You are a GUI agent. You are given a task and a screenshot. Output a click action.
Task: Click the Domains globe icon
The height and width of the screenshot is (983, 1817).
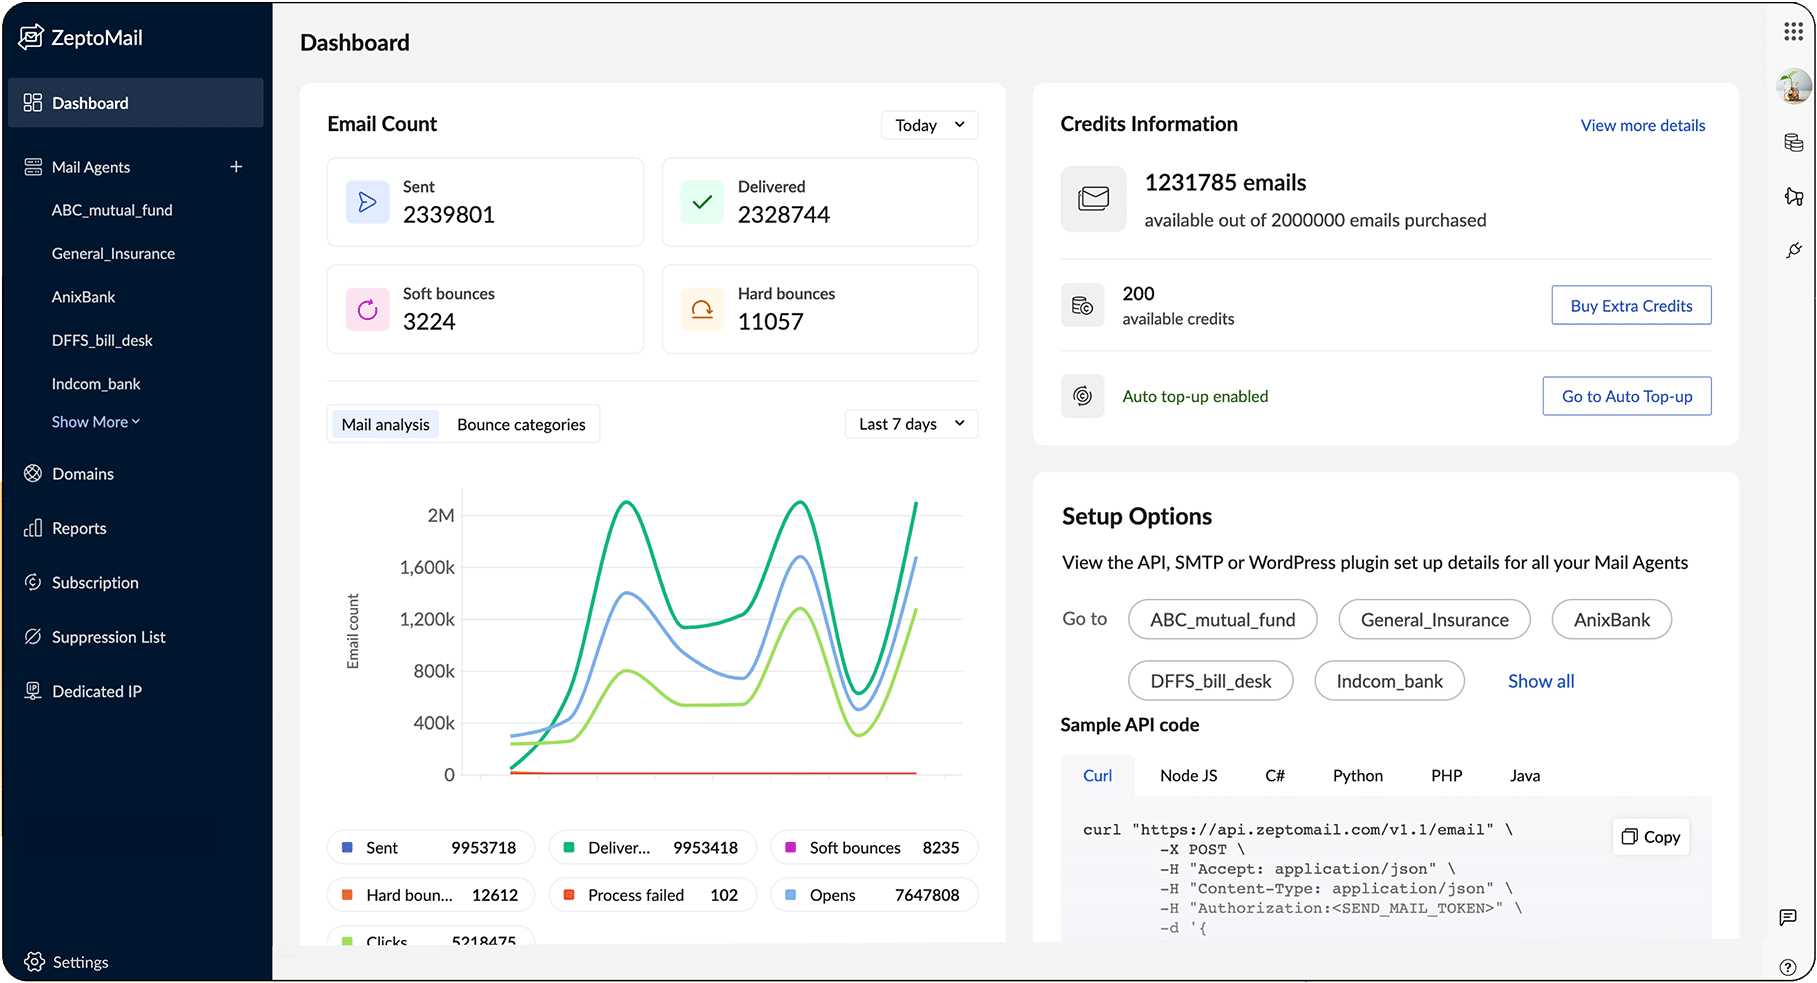33,473
